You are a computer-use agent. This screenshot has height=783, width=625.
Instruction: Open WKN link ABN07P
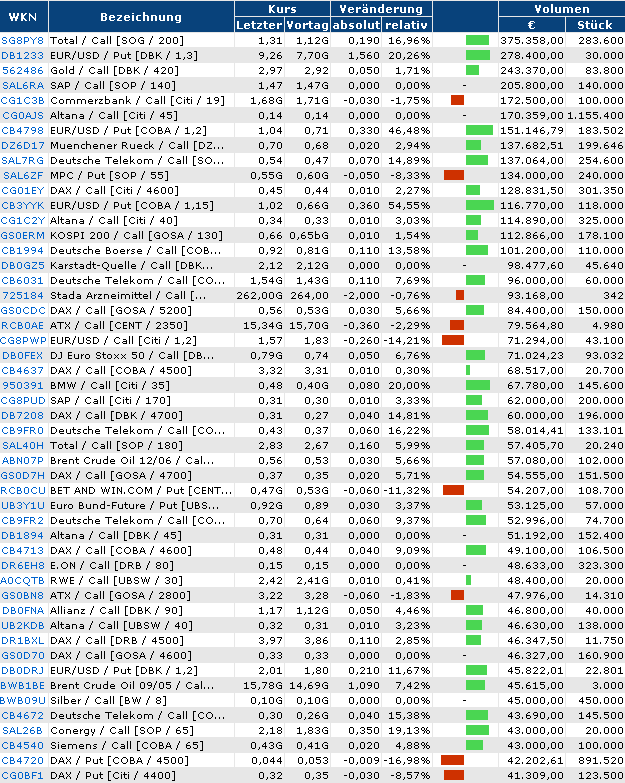pos(22,460)
